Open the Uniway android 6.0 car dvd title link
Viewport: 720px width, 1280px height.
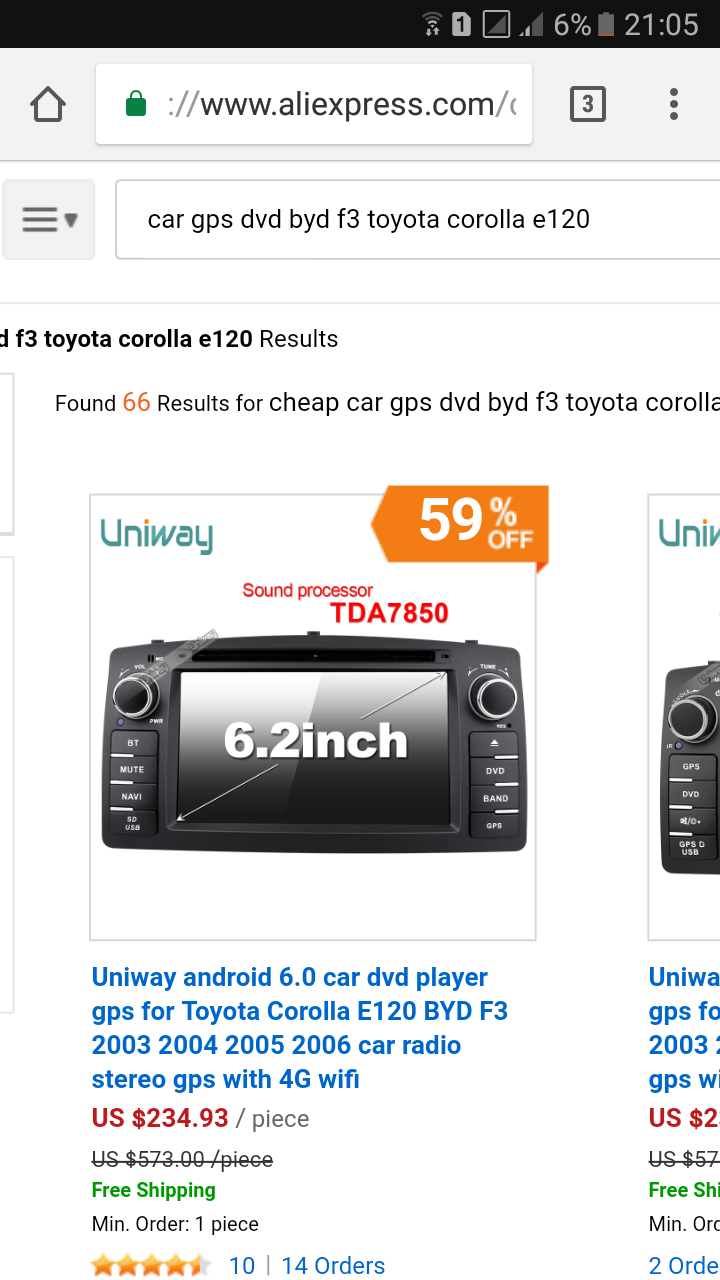click(299, 1028)
